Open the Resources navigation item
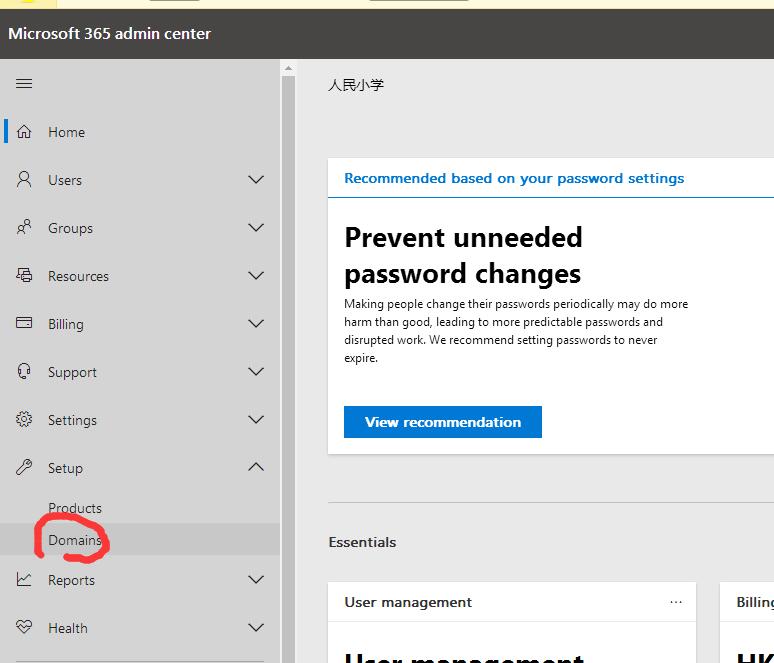This screenshot has height=663, width=774. point(140,276)
